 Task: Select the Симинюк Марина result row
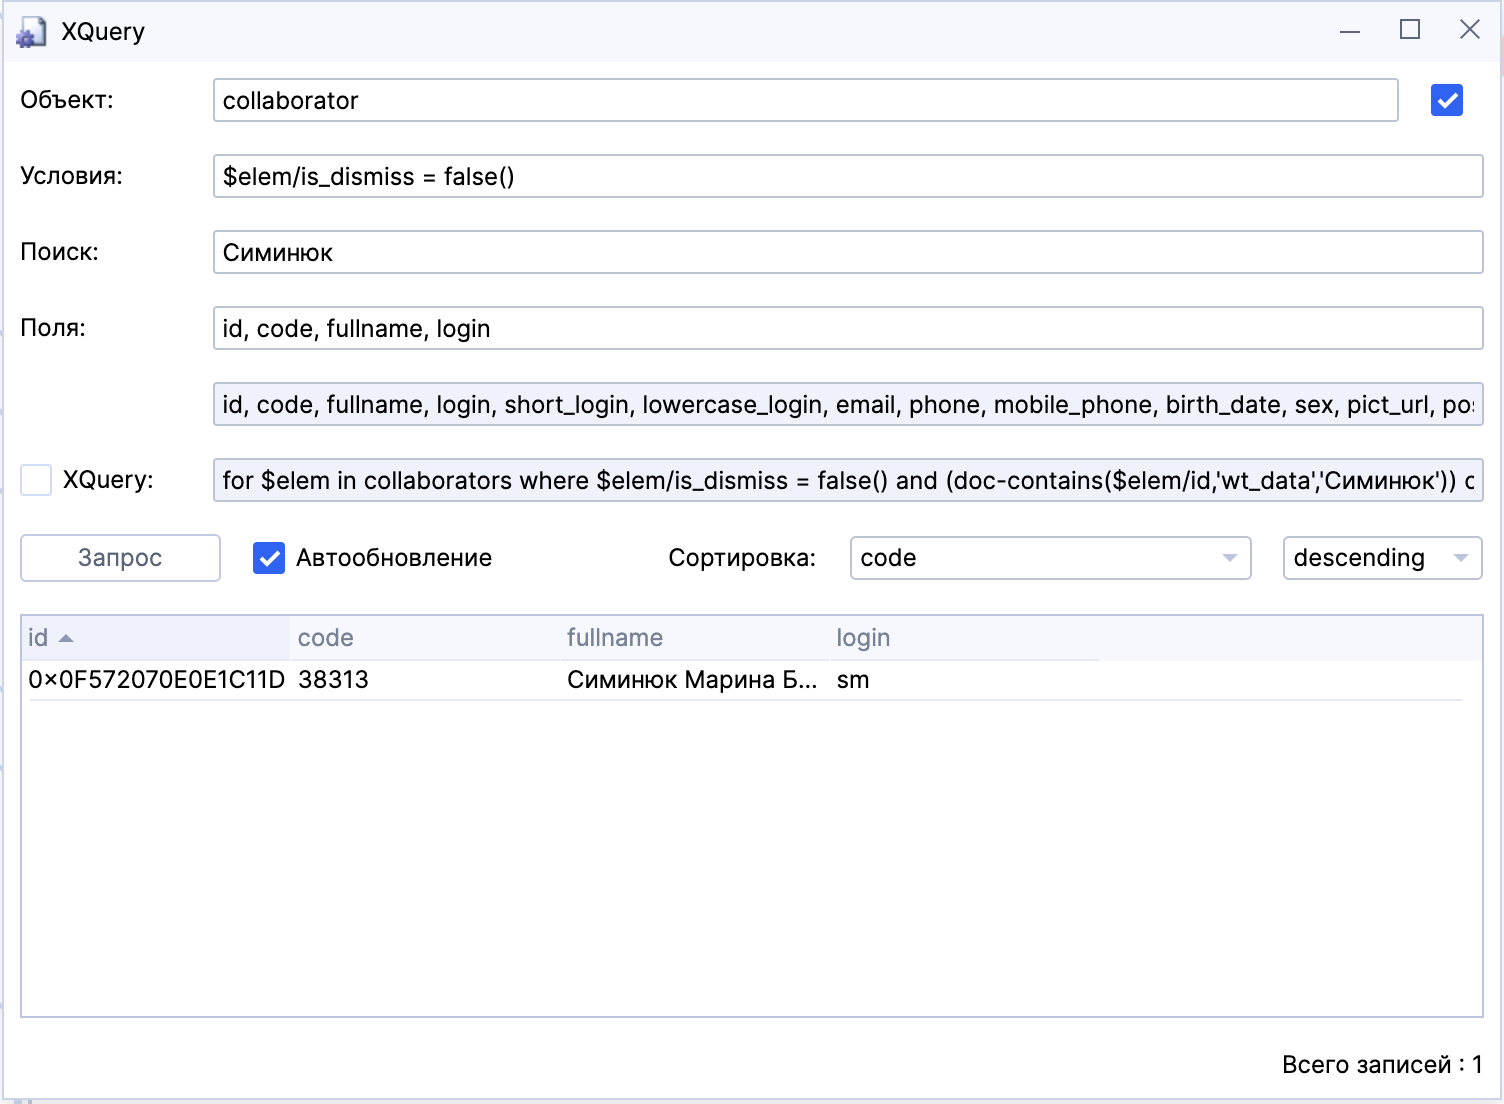[690, 680]
